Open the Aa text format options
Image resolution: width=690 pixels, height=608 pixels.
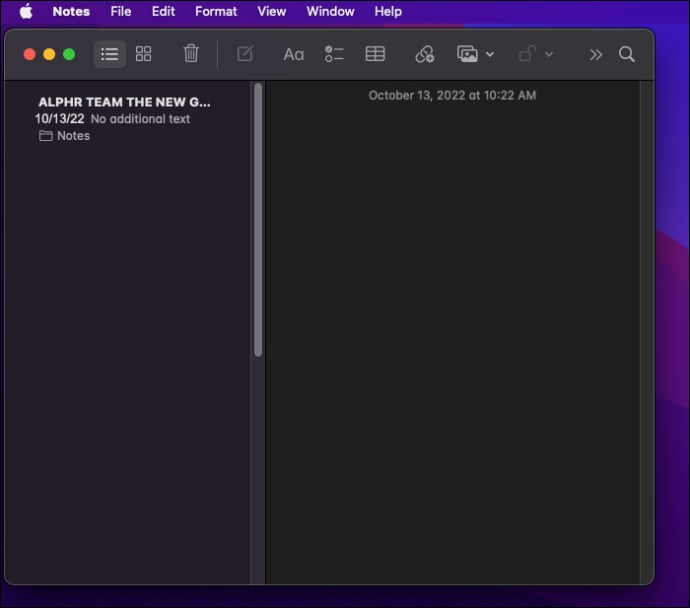294,55
